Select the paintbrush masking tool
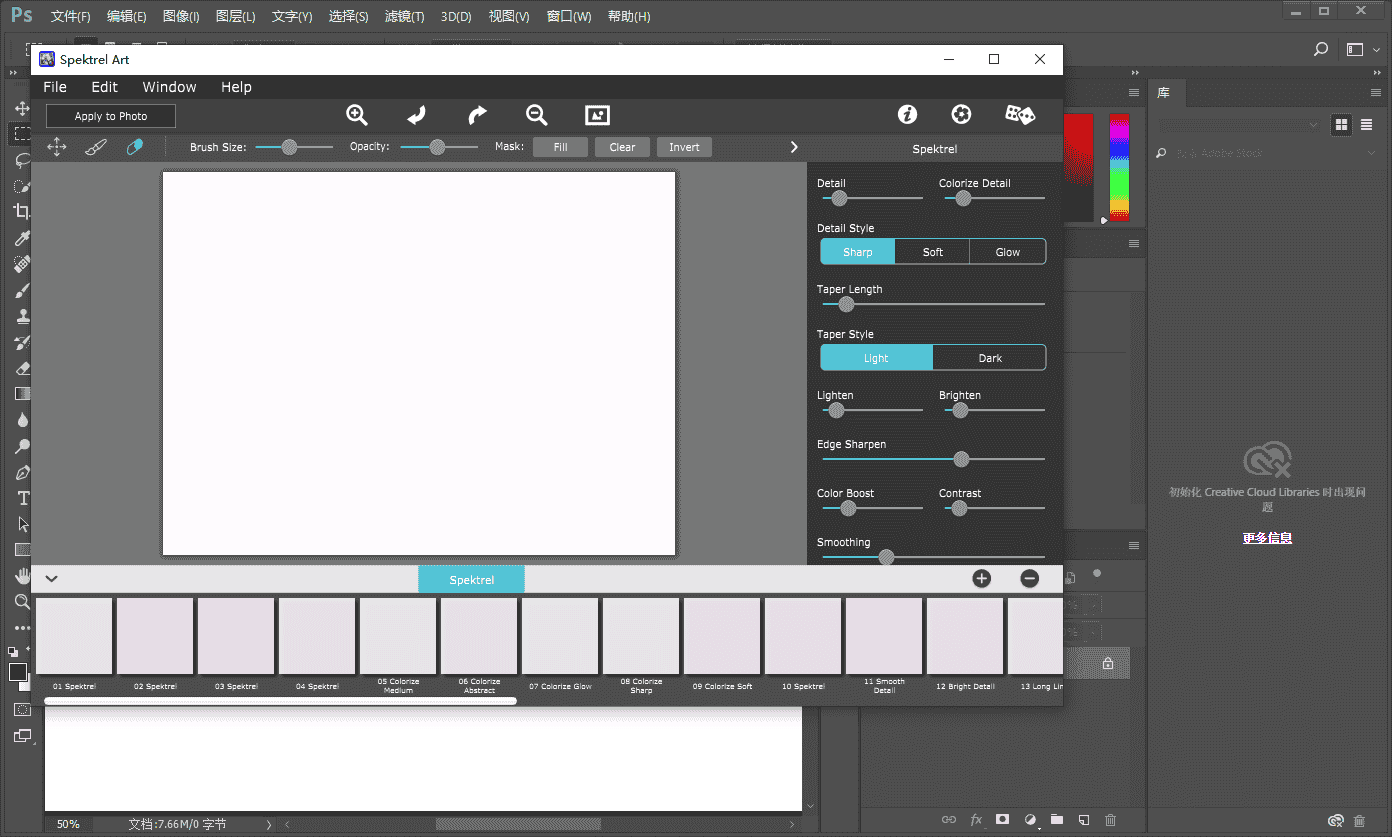The image size is (1392, 837). (x=95, y=147)
